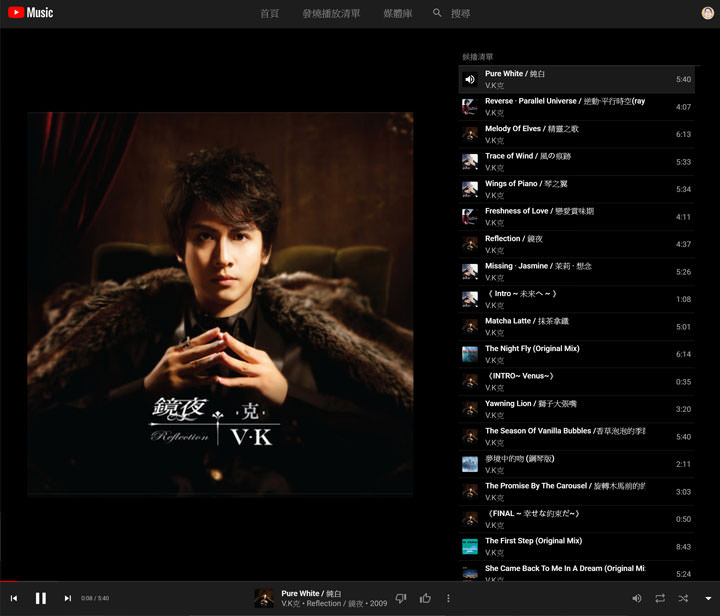Toggle shuffle mode
The image size is (720, 616).
click(x=683, y=598)
